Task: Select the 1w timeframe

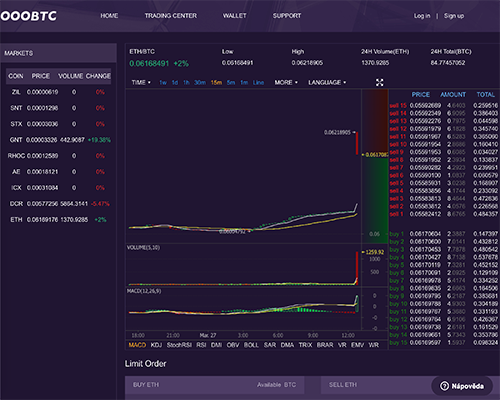Action: click(163, 82)
